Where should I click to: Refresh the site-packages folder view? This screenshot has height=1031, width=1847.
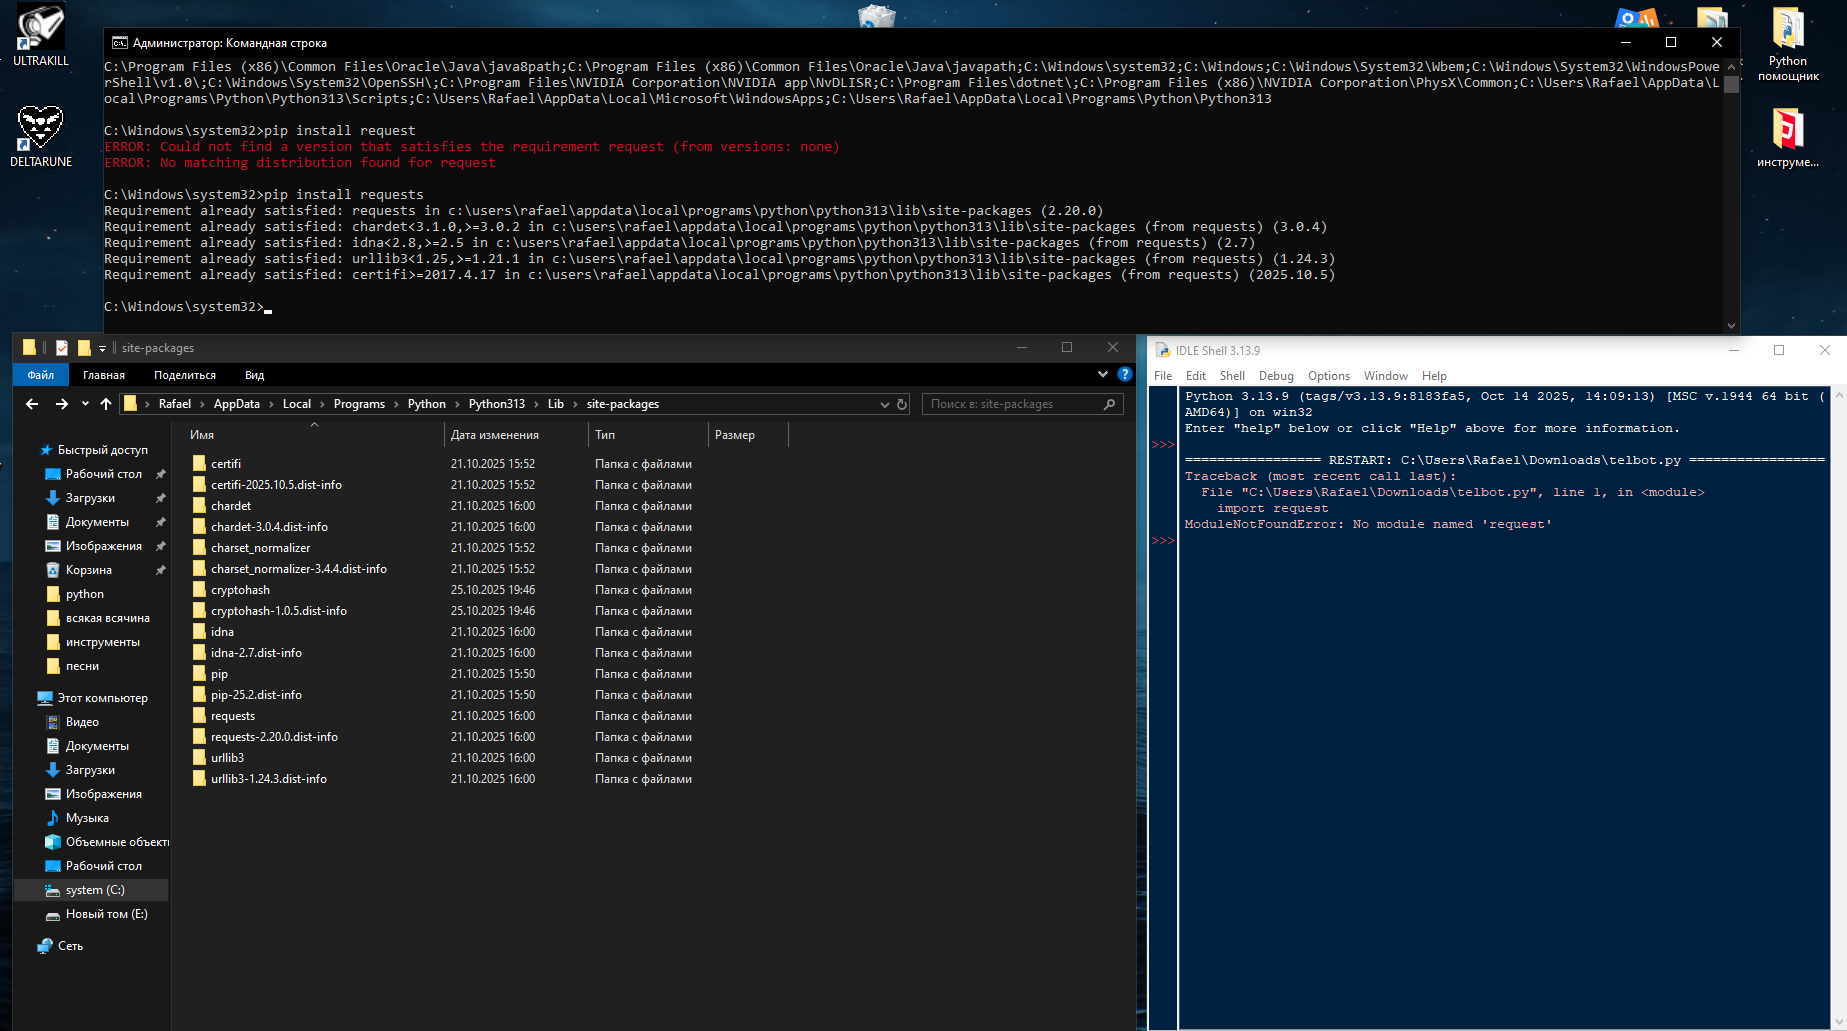pyautogui.click(x=902, y=405)
